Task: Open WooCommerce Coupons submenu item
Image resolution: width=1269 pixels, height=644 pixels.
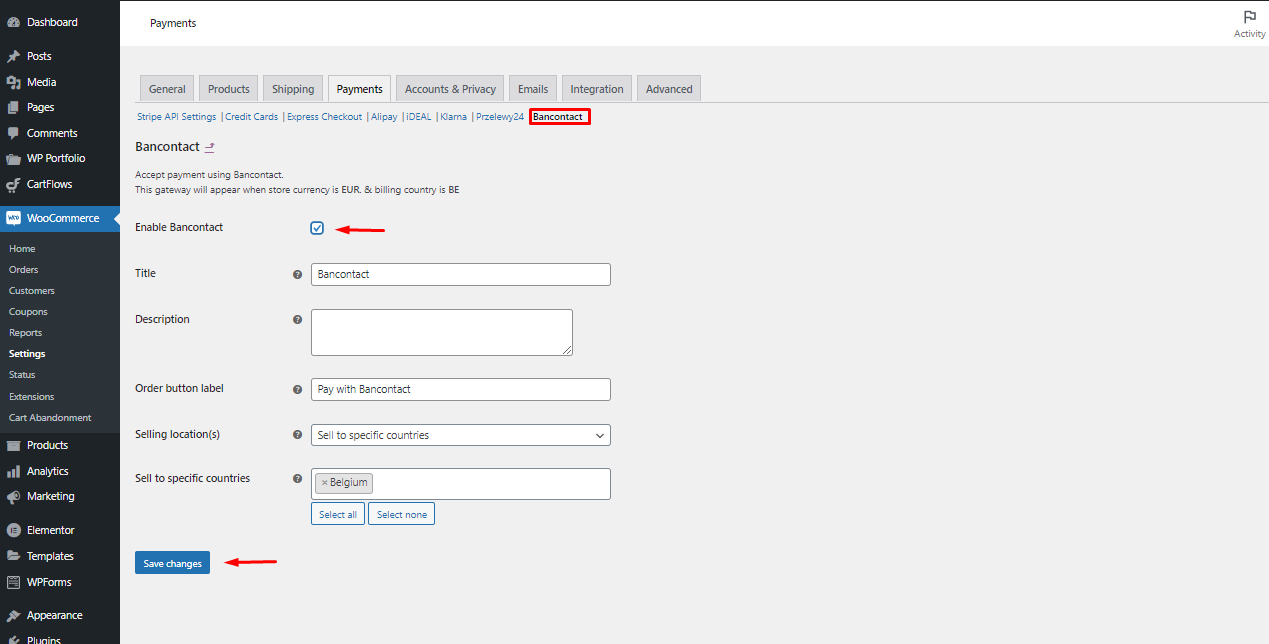Action: tap(28, 312)
